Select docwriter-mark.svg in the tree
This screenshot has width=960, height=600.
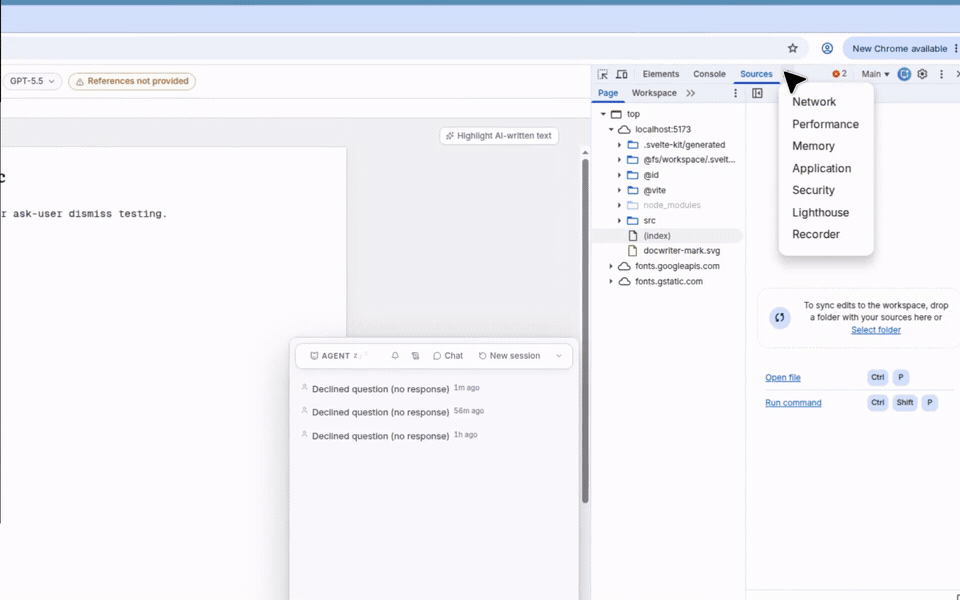click(681, 251)
